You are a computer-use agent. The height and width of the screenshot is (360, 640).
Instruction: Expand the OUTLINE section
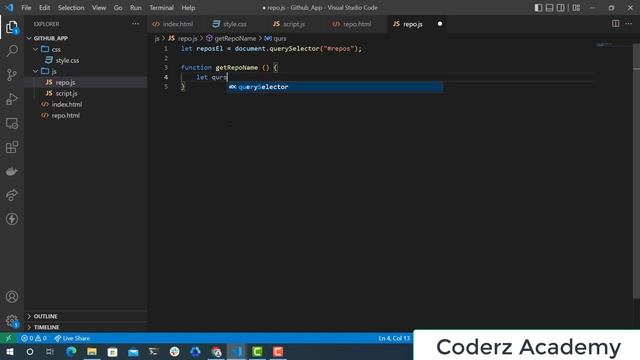(45, 316)
